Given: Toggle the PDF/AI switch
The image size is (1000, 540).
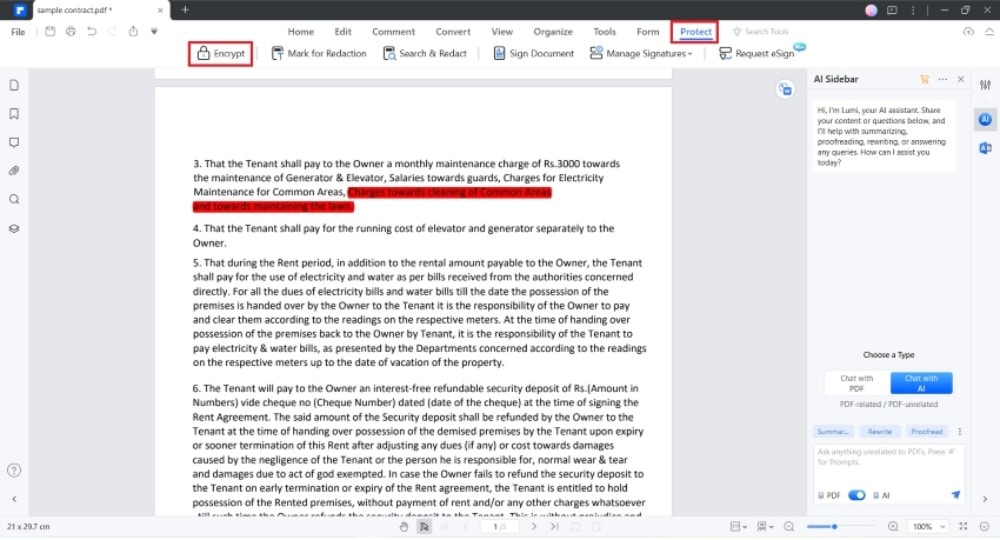Looking at the screenshot, I should pos(857,495).
